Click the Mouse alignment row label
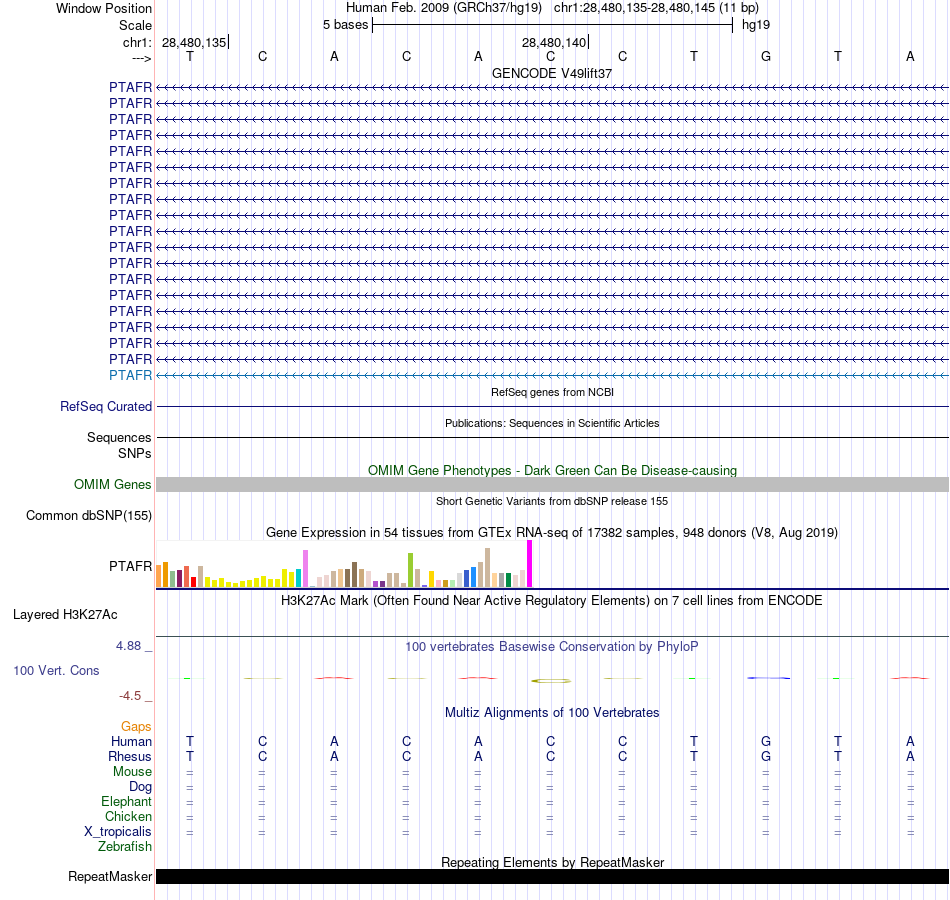Screen dimensions: 950x900 pyautogui.click(x=132, y=772)
